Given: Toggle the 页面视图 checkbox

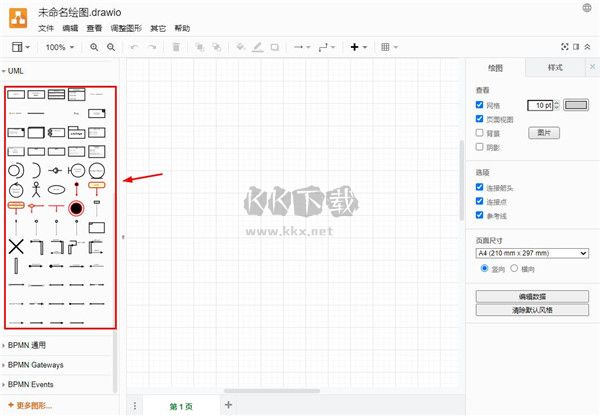Looking at the screenshot, I should [479, 119].
